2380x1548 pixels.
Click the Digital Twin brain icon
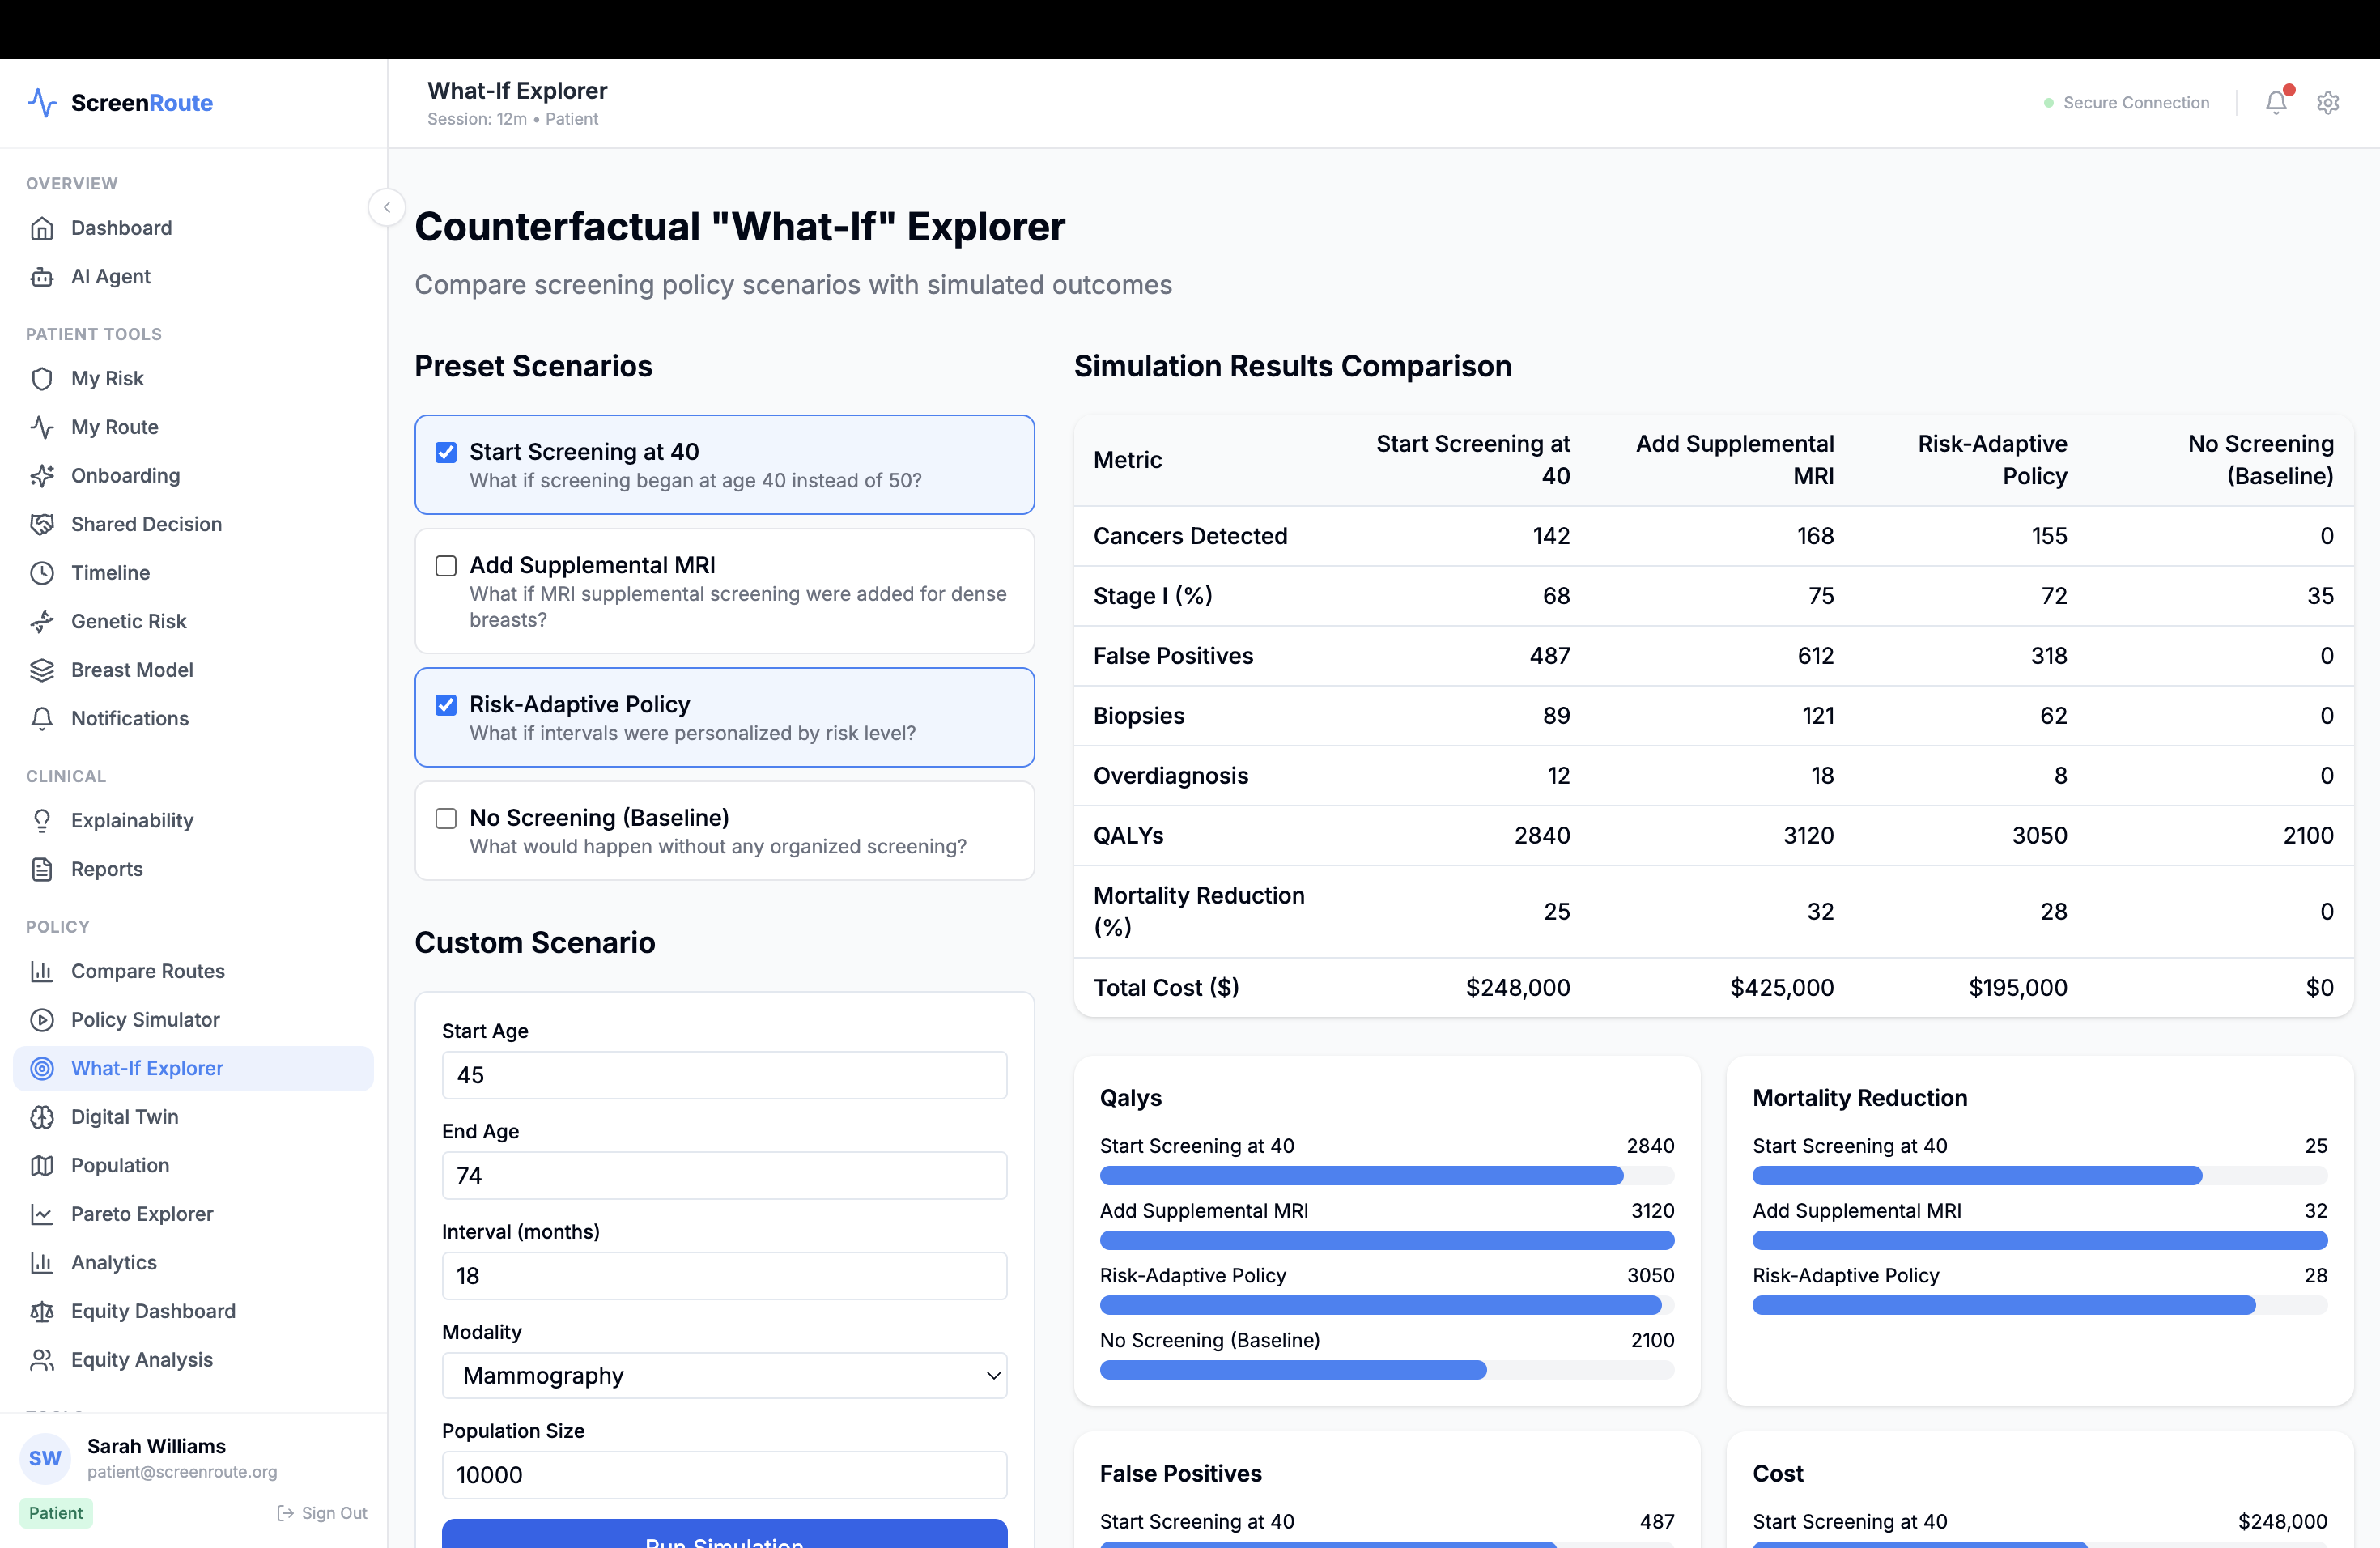click(42, 1117)
